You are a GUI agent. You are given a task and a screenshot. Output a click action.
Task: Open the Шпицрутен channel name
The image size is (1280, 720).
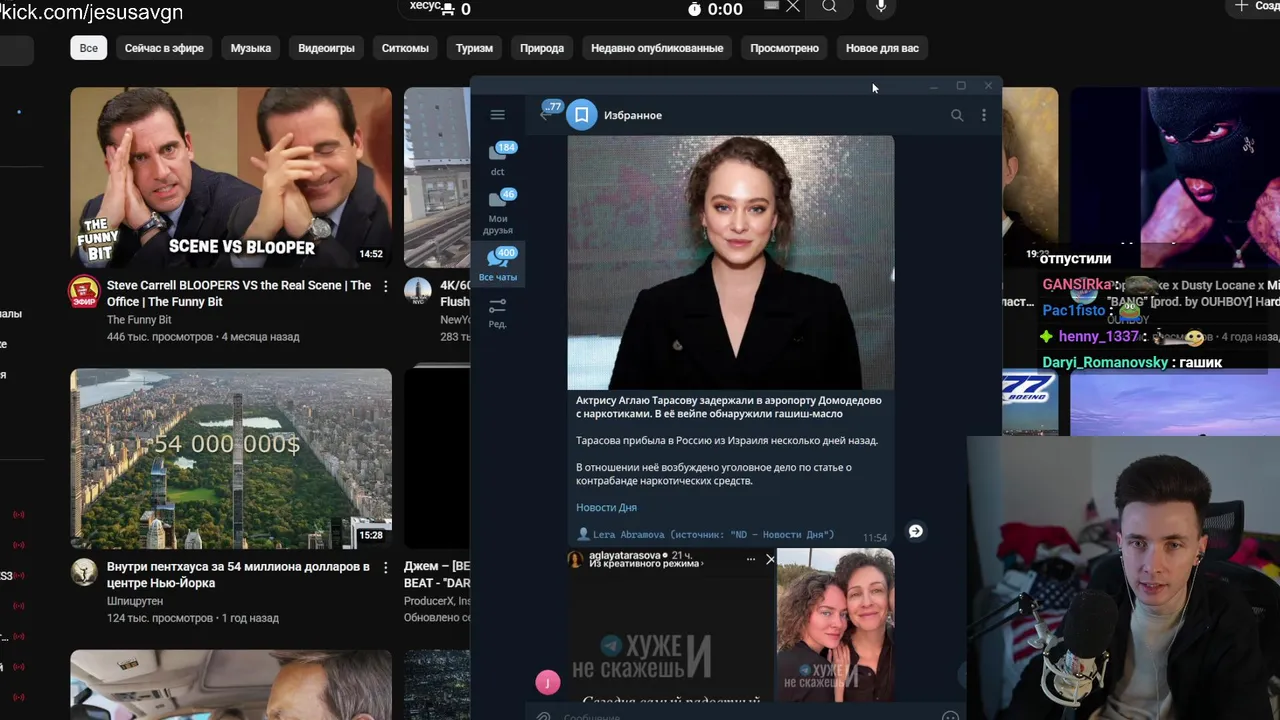coord(137,601)
